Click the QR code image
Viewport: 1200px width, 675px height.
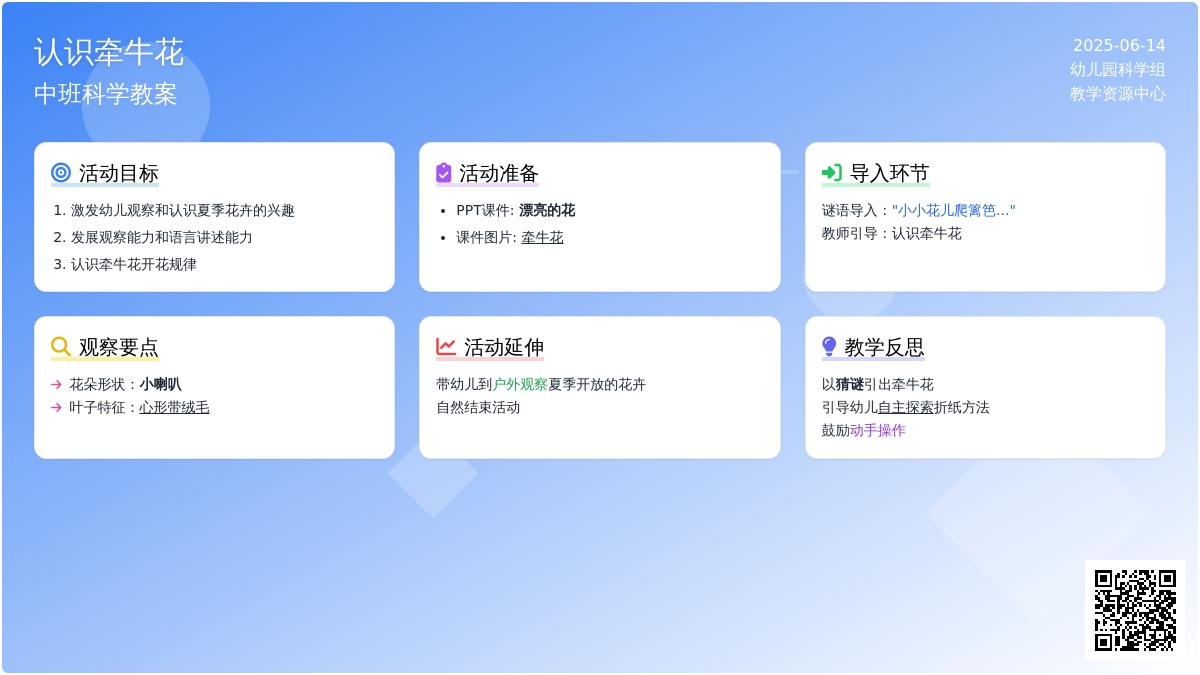point(1135,610)
